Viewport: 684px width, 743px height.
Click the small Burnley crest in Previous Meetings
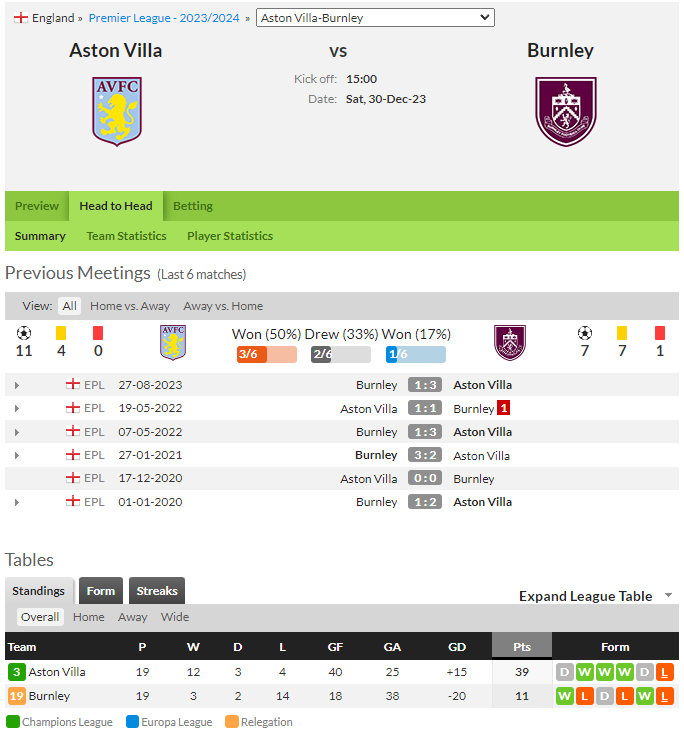point(510,343)
